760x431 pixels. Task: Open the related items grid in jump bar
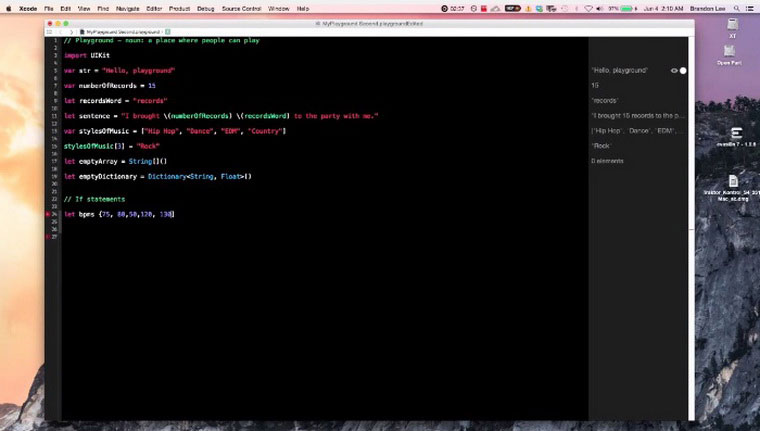click(49, 32)
